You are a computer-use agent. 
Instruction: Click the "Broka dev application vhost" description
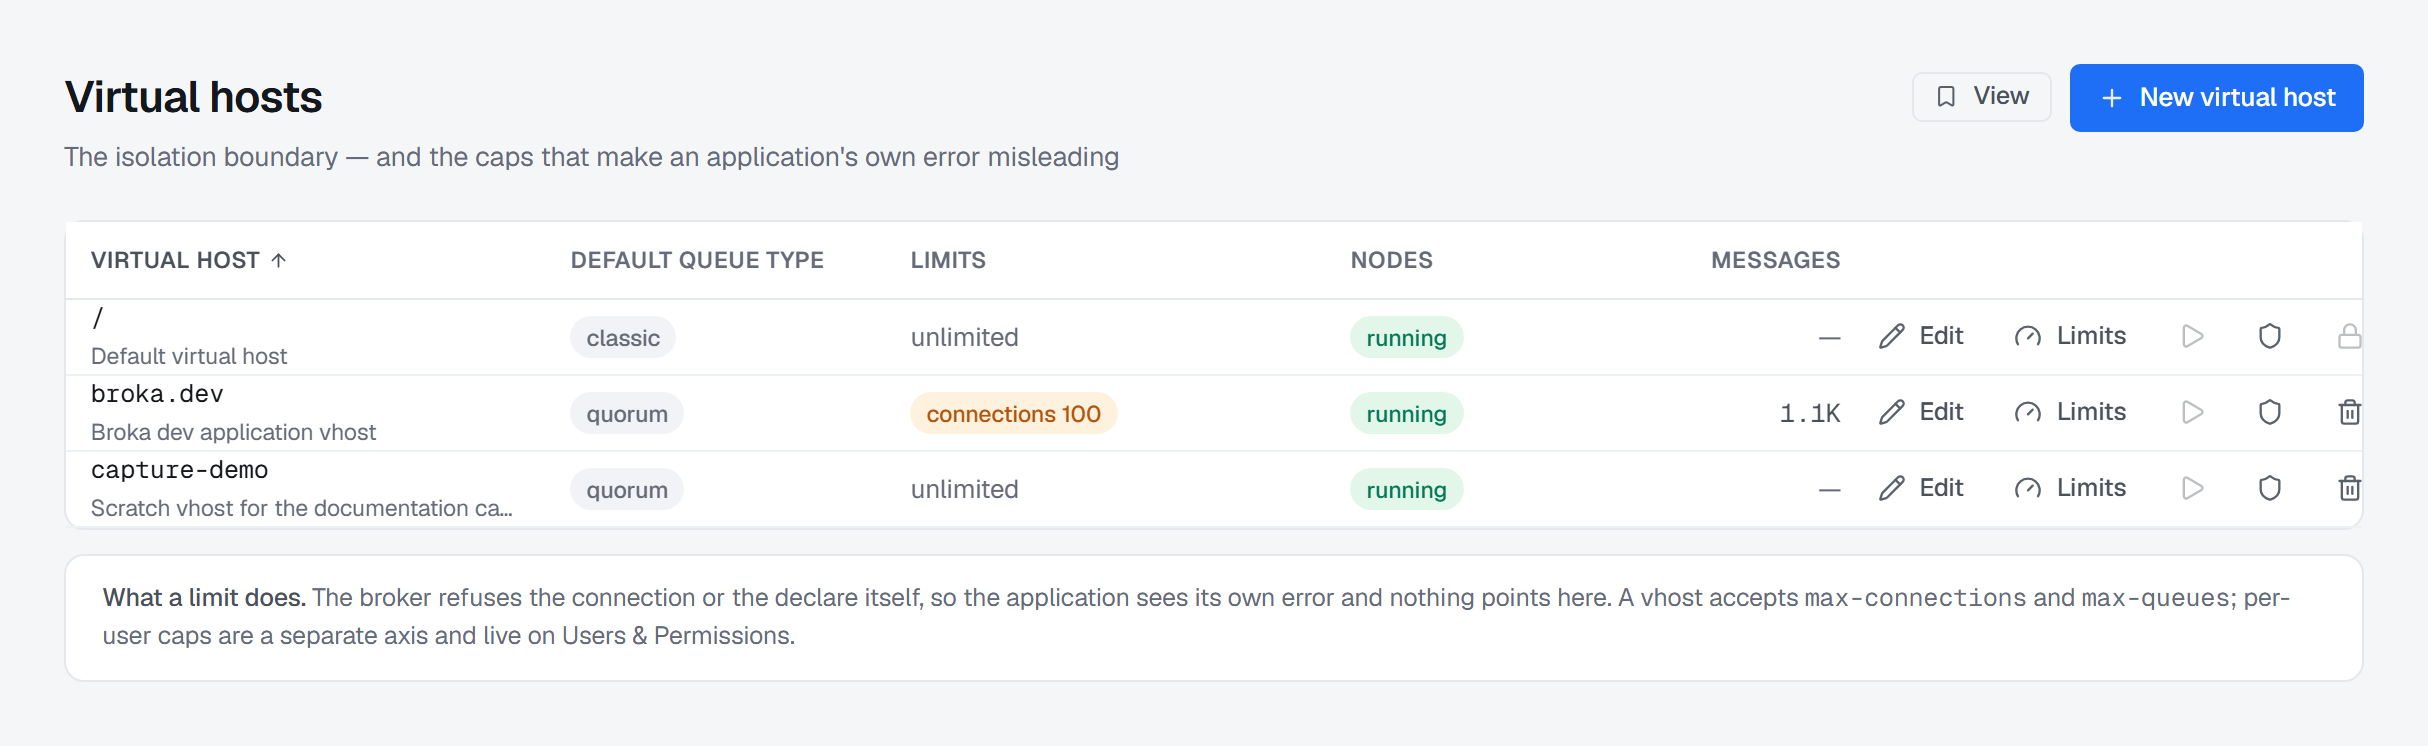click(x=233, y=432)
